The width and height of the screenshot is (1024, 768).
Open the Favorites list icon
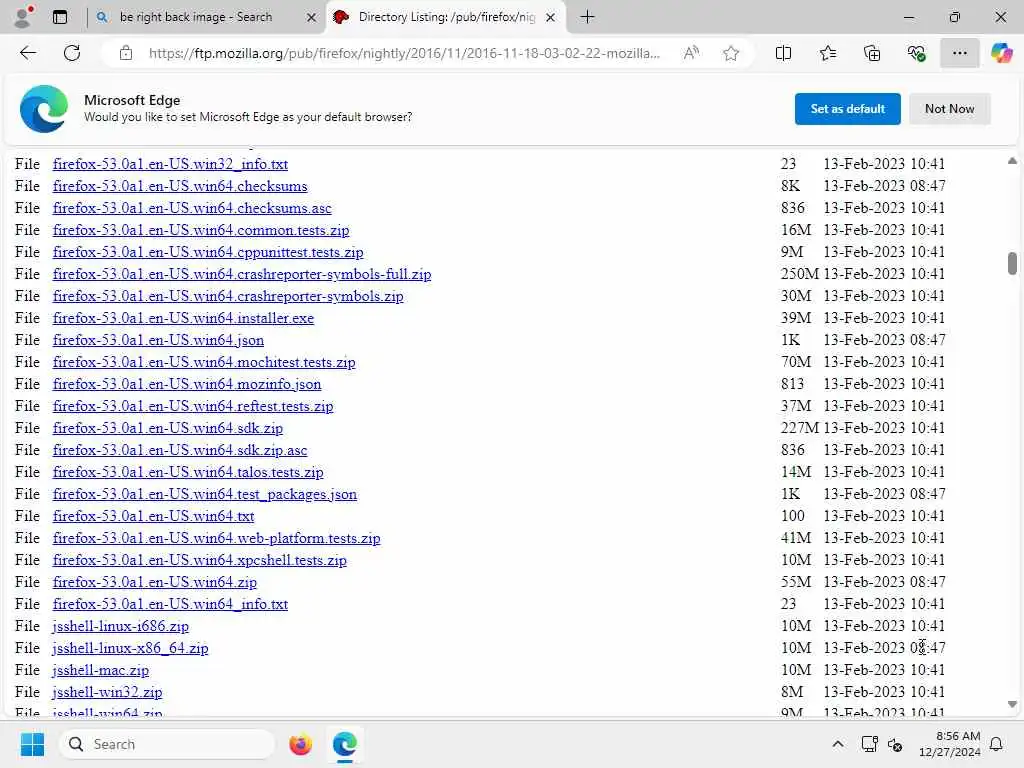tap(827, 53)
